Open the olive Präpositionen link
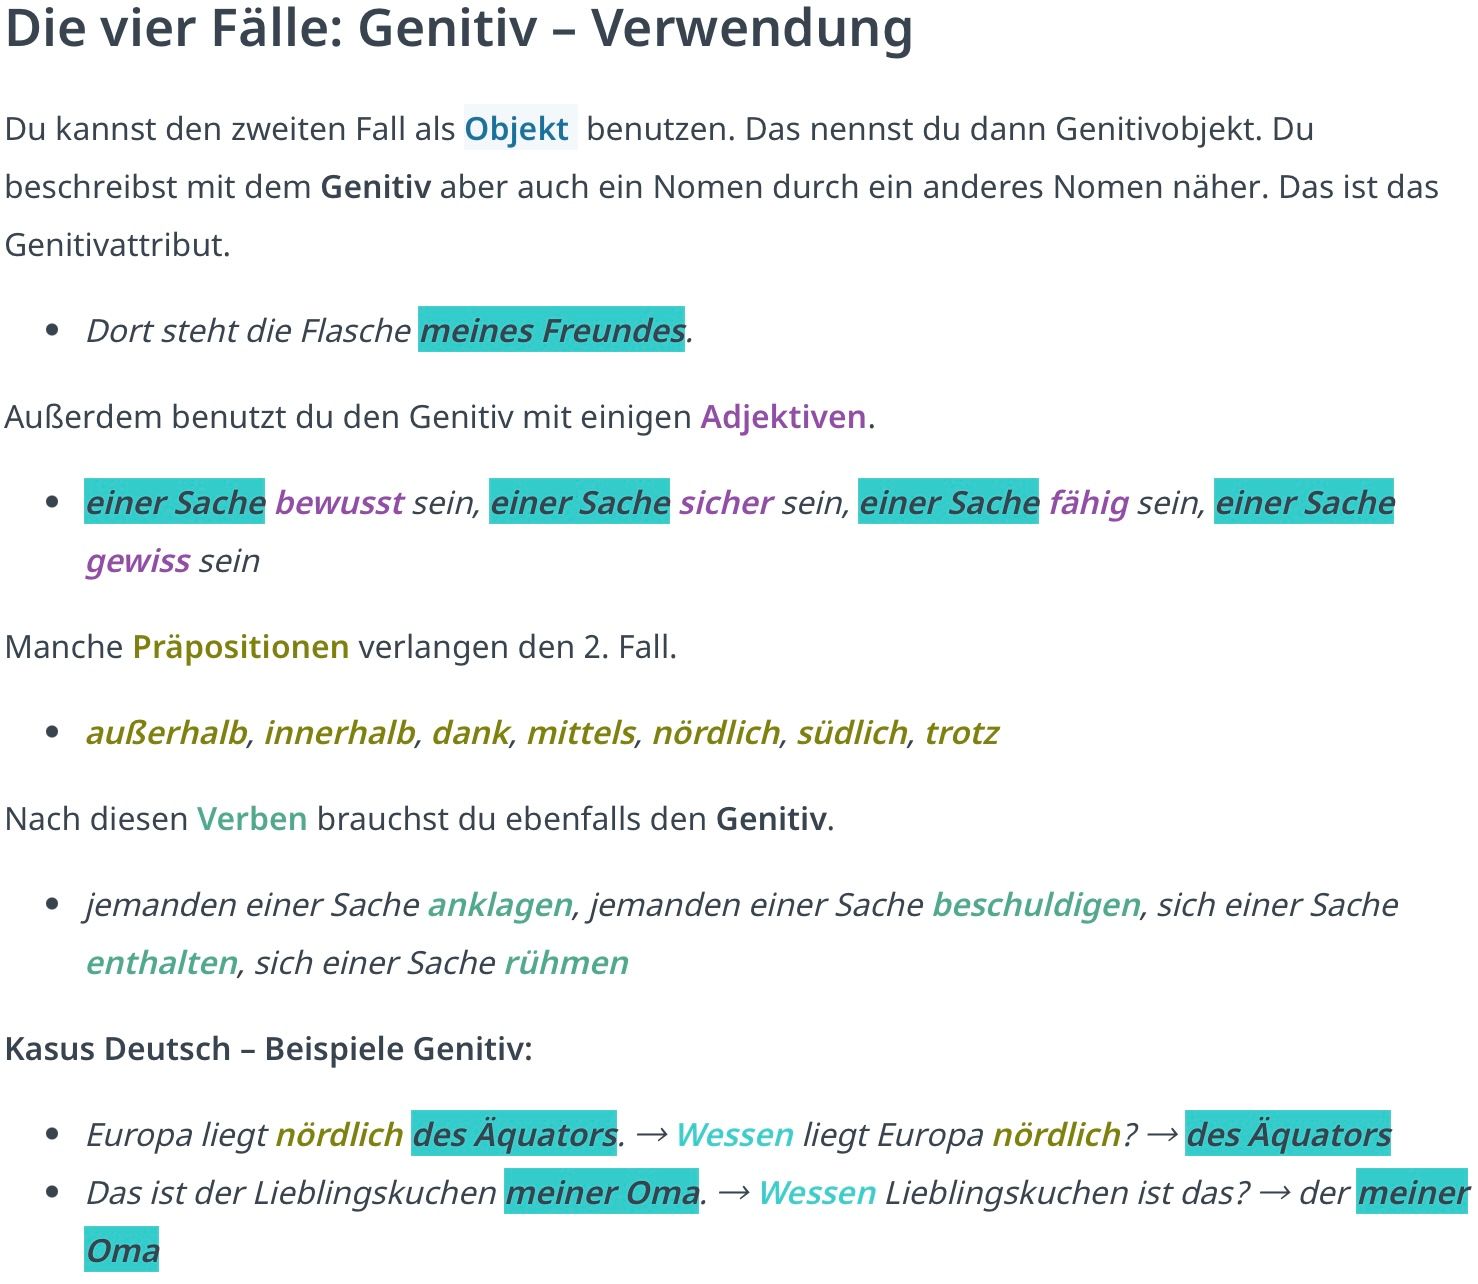The image size is (1478, 1284). click(x=241, y=646)
